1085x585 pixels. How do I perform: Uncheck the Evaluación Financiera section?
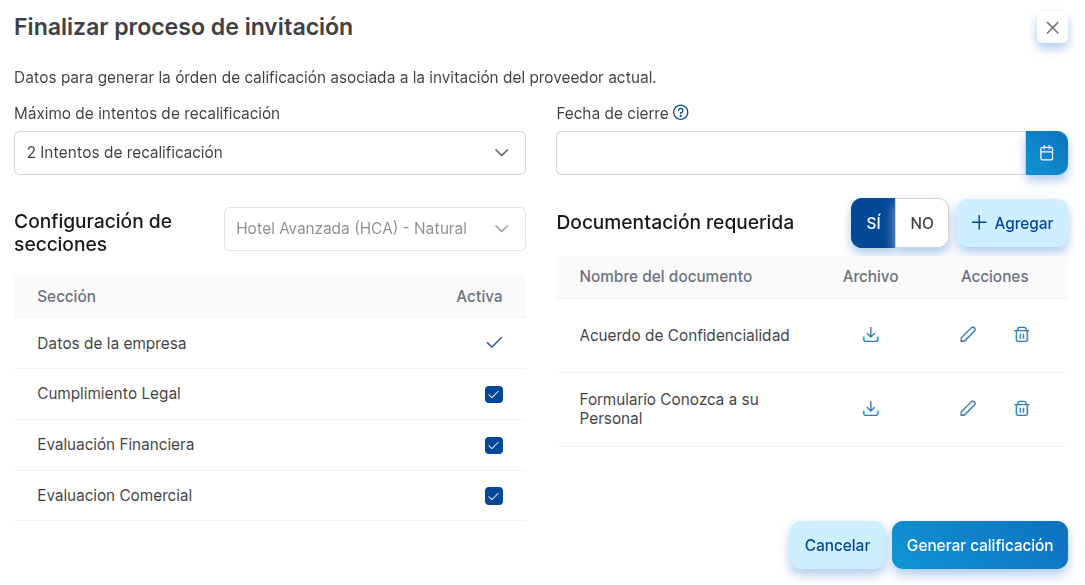[x=493, y=445]
